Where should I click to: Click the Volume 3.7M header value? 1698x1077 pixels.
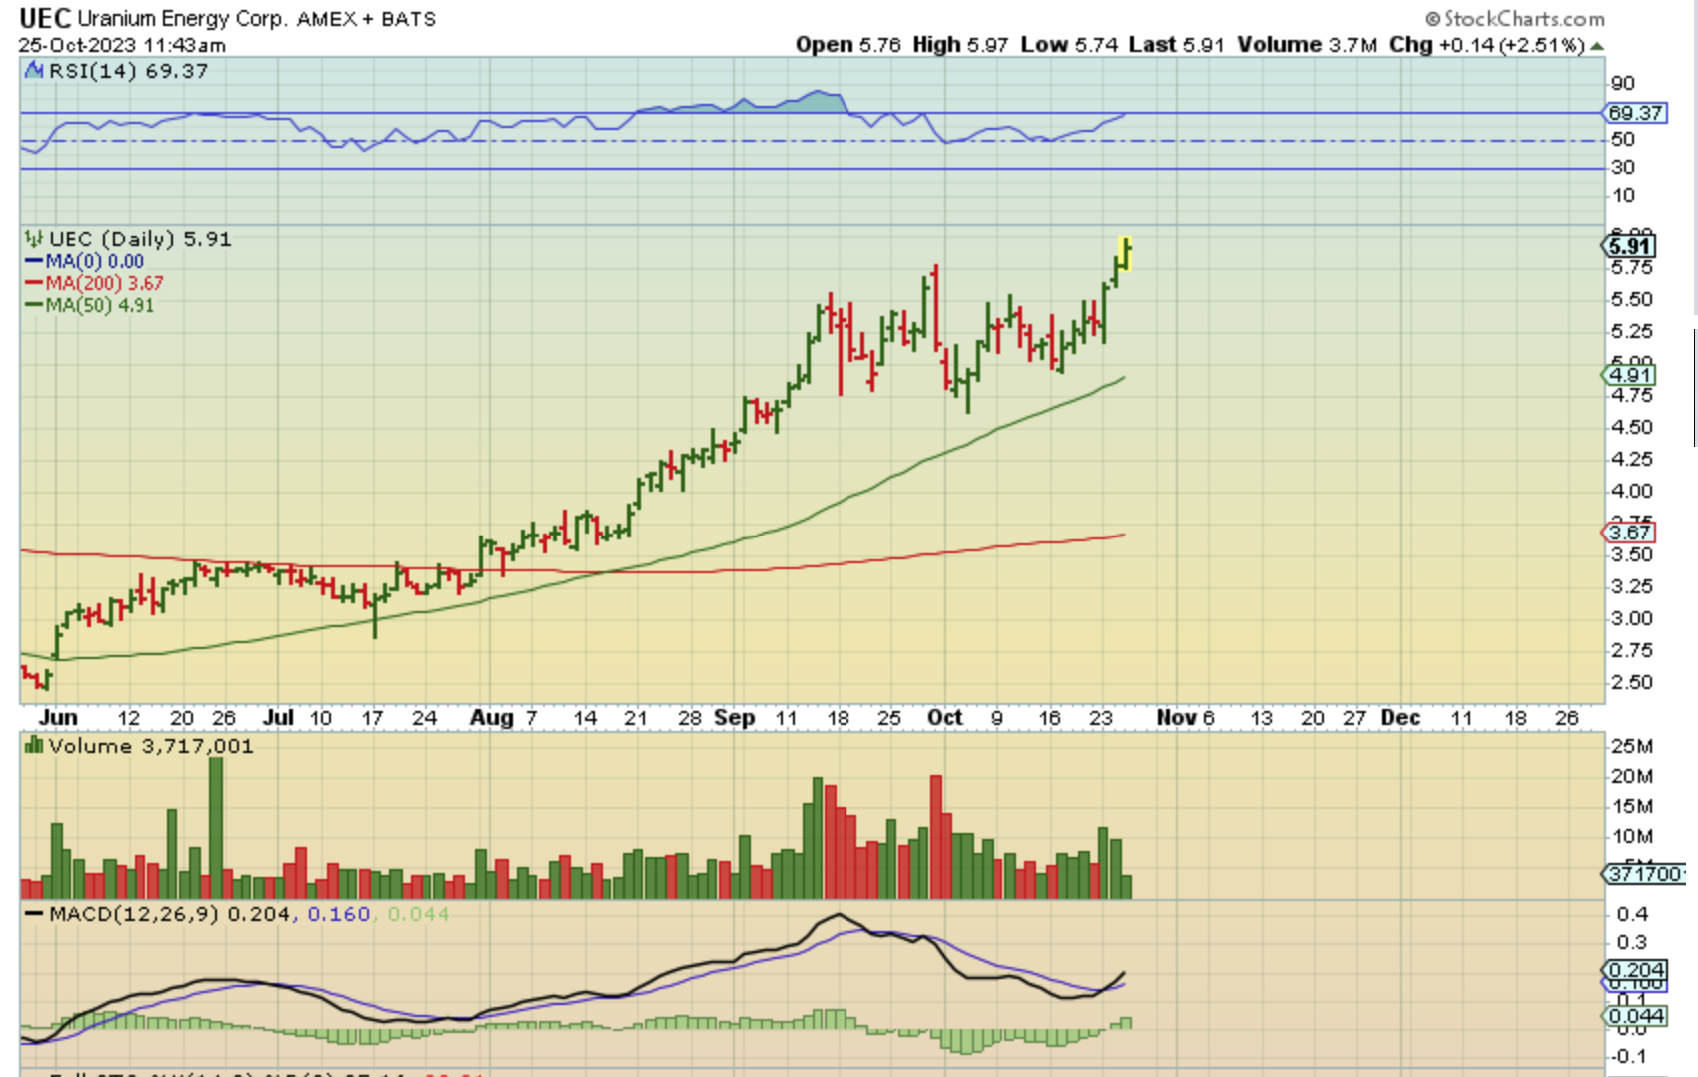1307,45
